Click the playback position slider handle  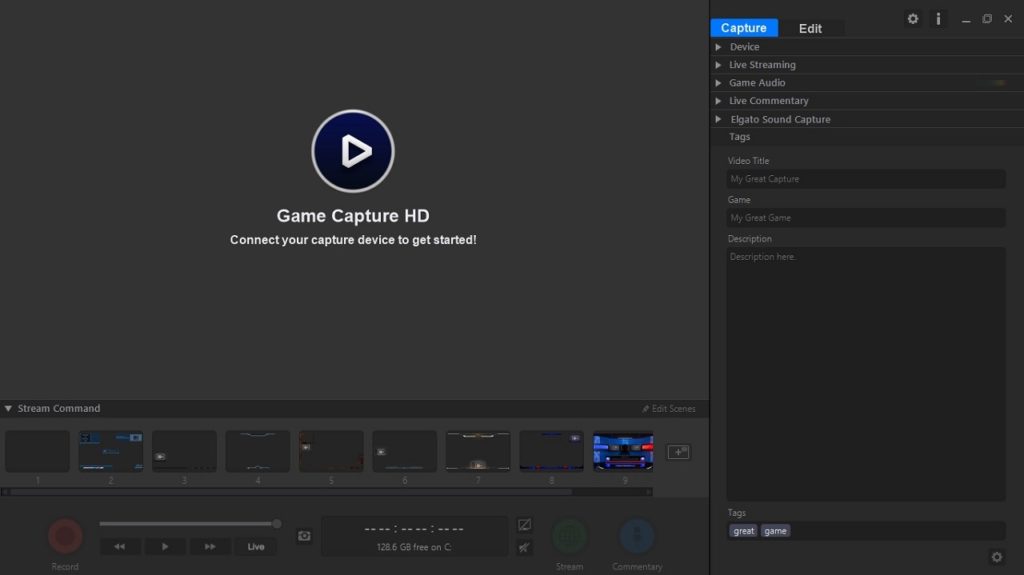pyautogui.click(x=277, y=523)
